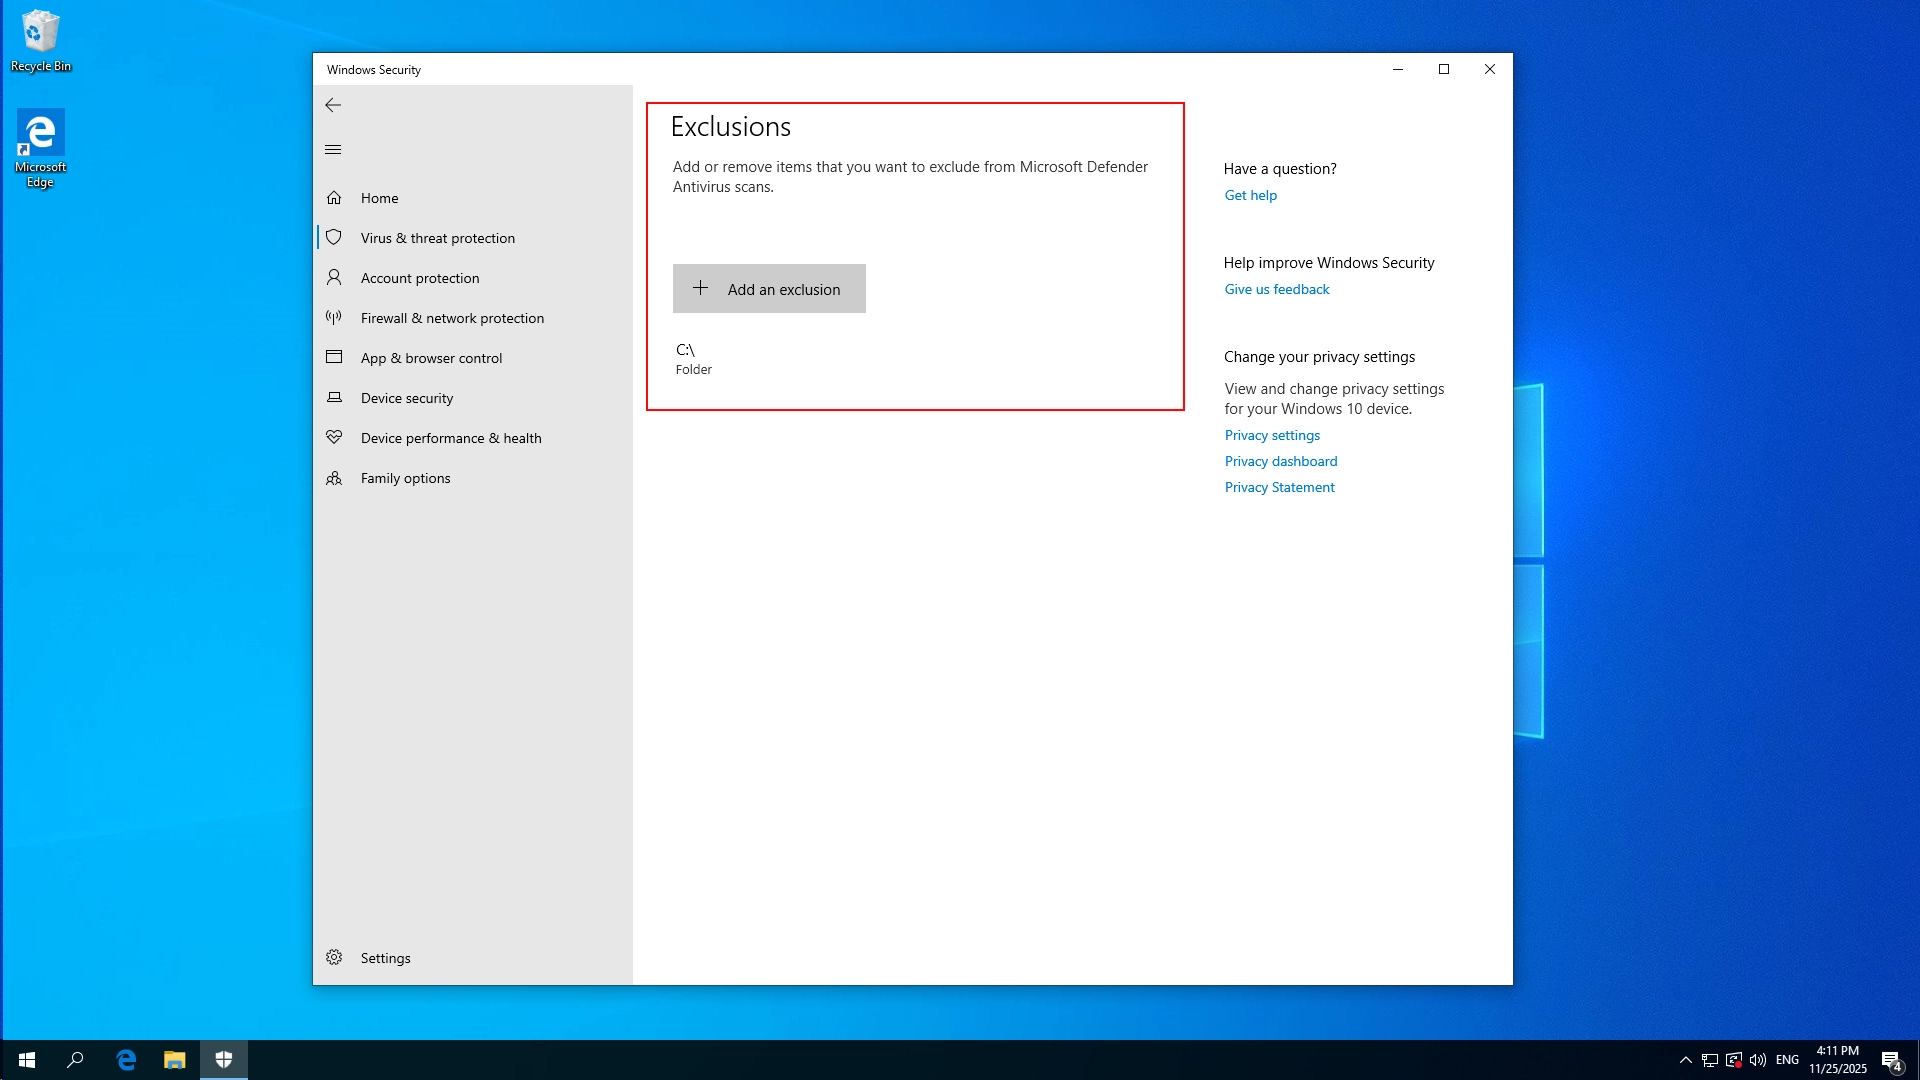
Task: Open the Privacy dashboard link
Action: coord(1280,461)
